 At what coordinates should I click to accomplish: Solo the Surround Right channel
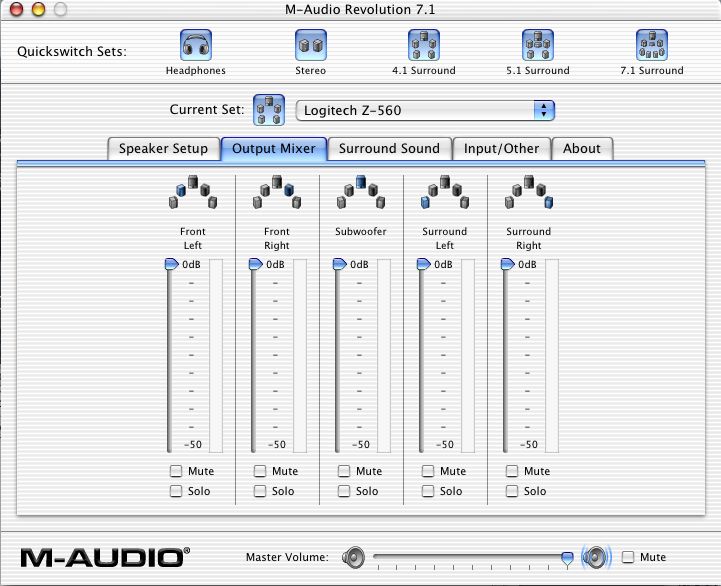[x=512, y=491]
